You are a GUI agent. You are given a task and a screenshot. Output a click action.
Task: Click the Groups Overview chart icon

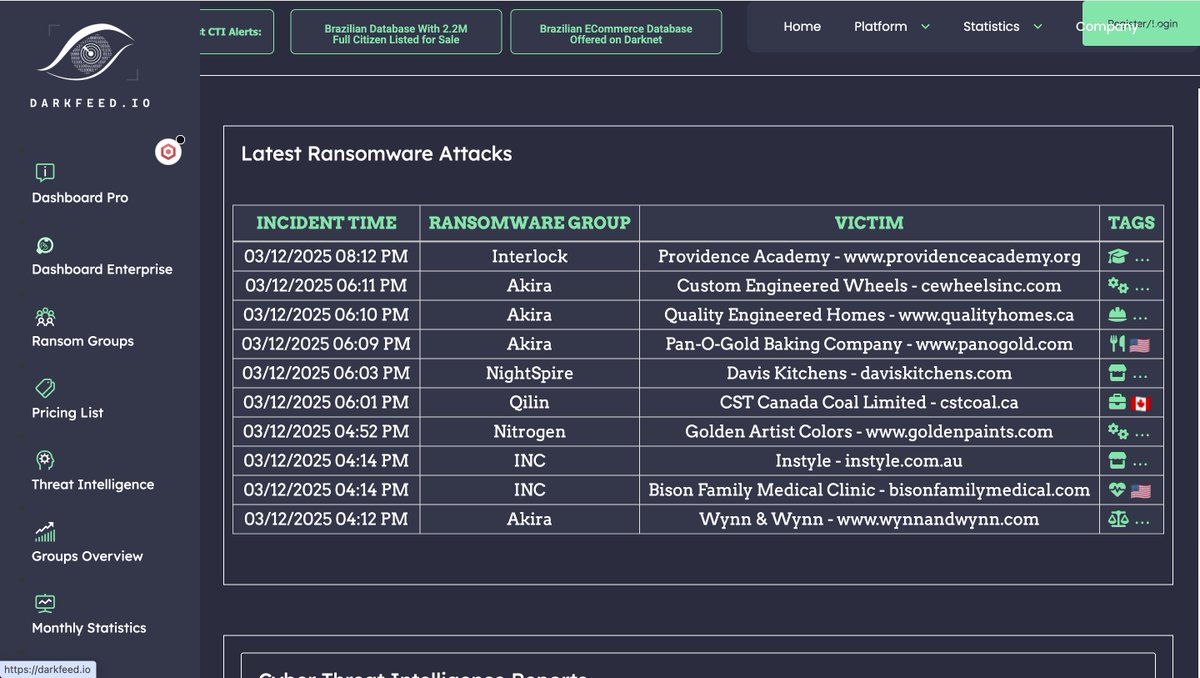[45, 532]
